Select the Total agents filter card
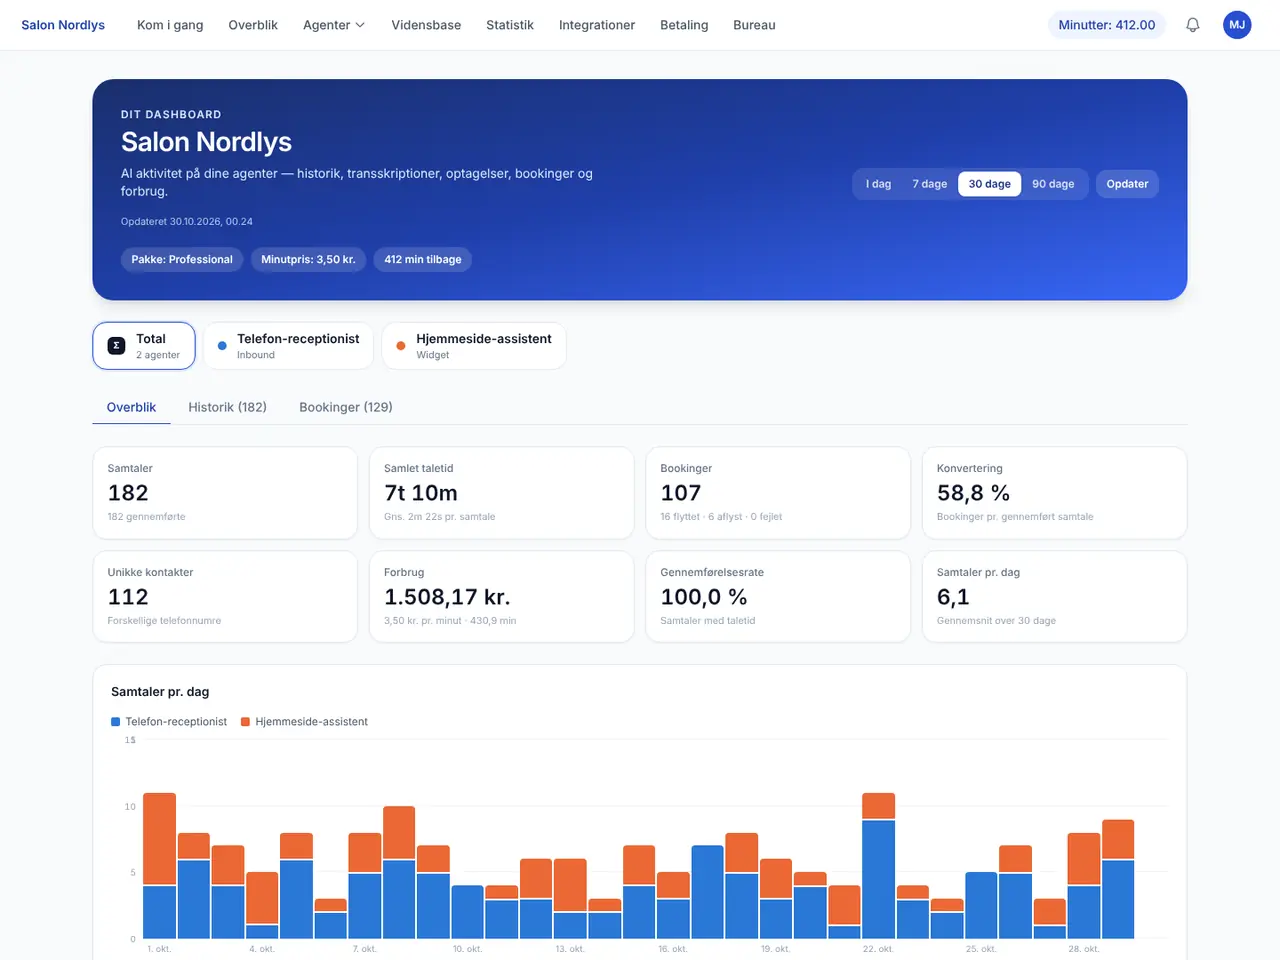The height and width of the screenshot is (960, 1280). (x=144, y=346)
